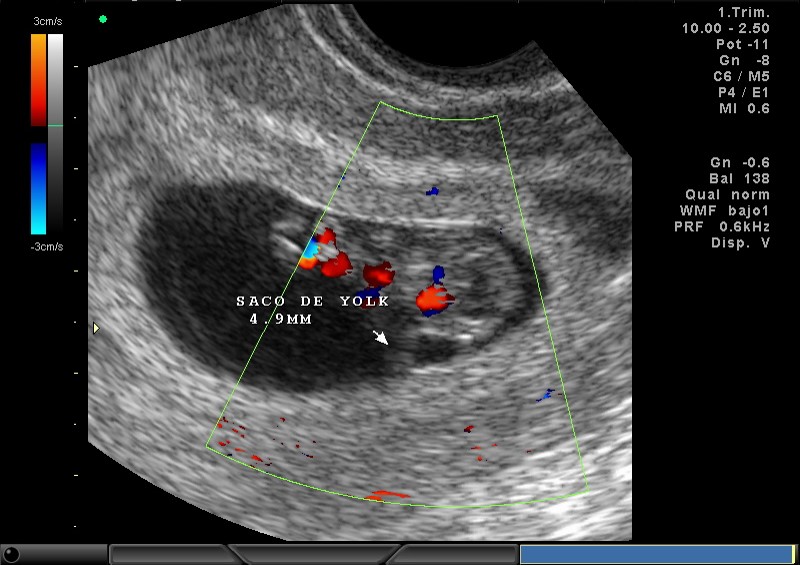The image size is (800, 565).
Task: Select the white arrow annotation pointer
Action: pos(381,338)
